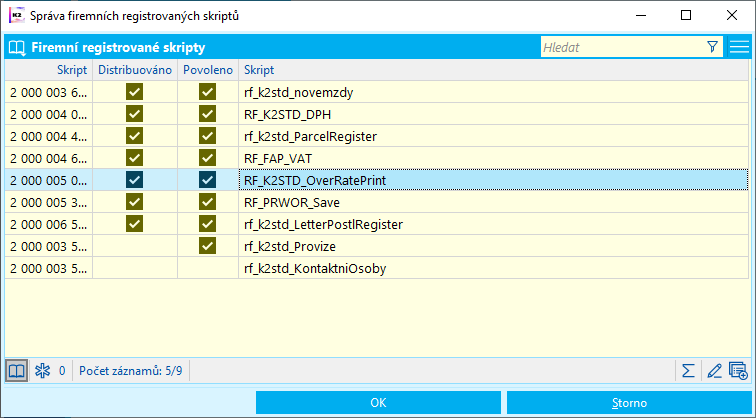Screen dimensions: 756x418
Task: Open the hamburger menu in the blue header
Action: tap(739, 47)
